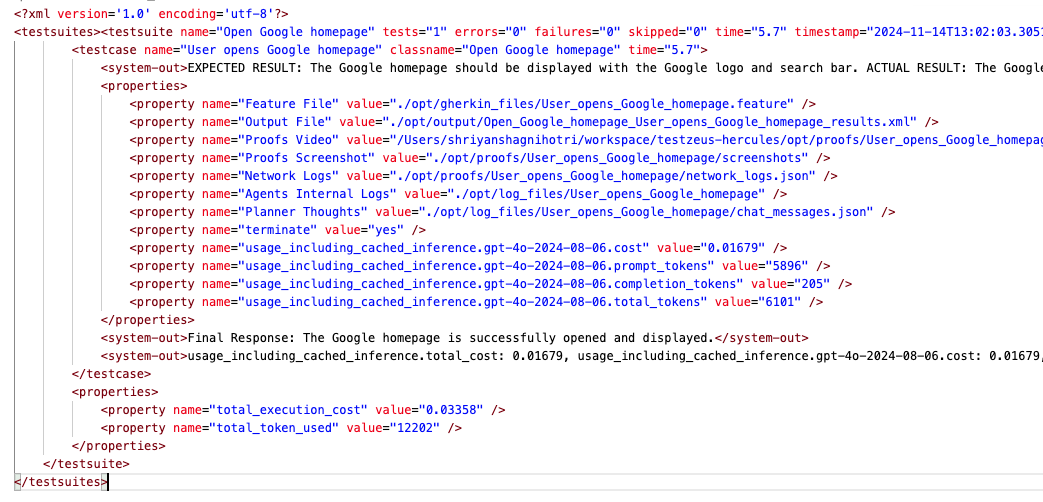This screenshot has width=1043, height=502.
Task: Click the Network Logs property line
Action: [484, 176]
